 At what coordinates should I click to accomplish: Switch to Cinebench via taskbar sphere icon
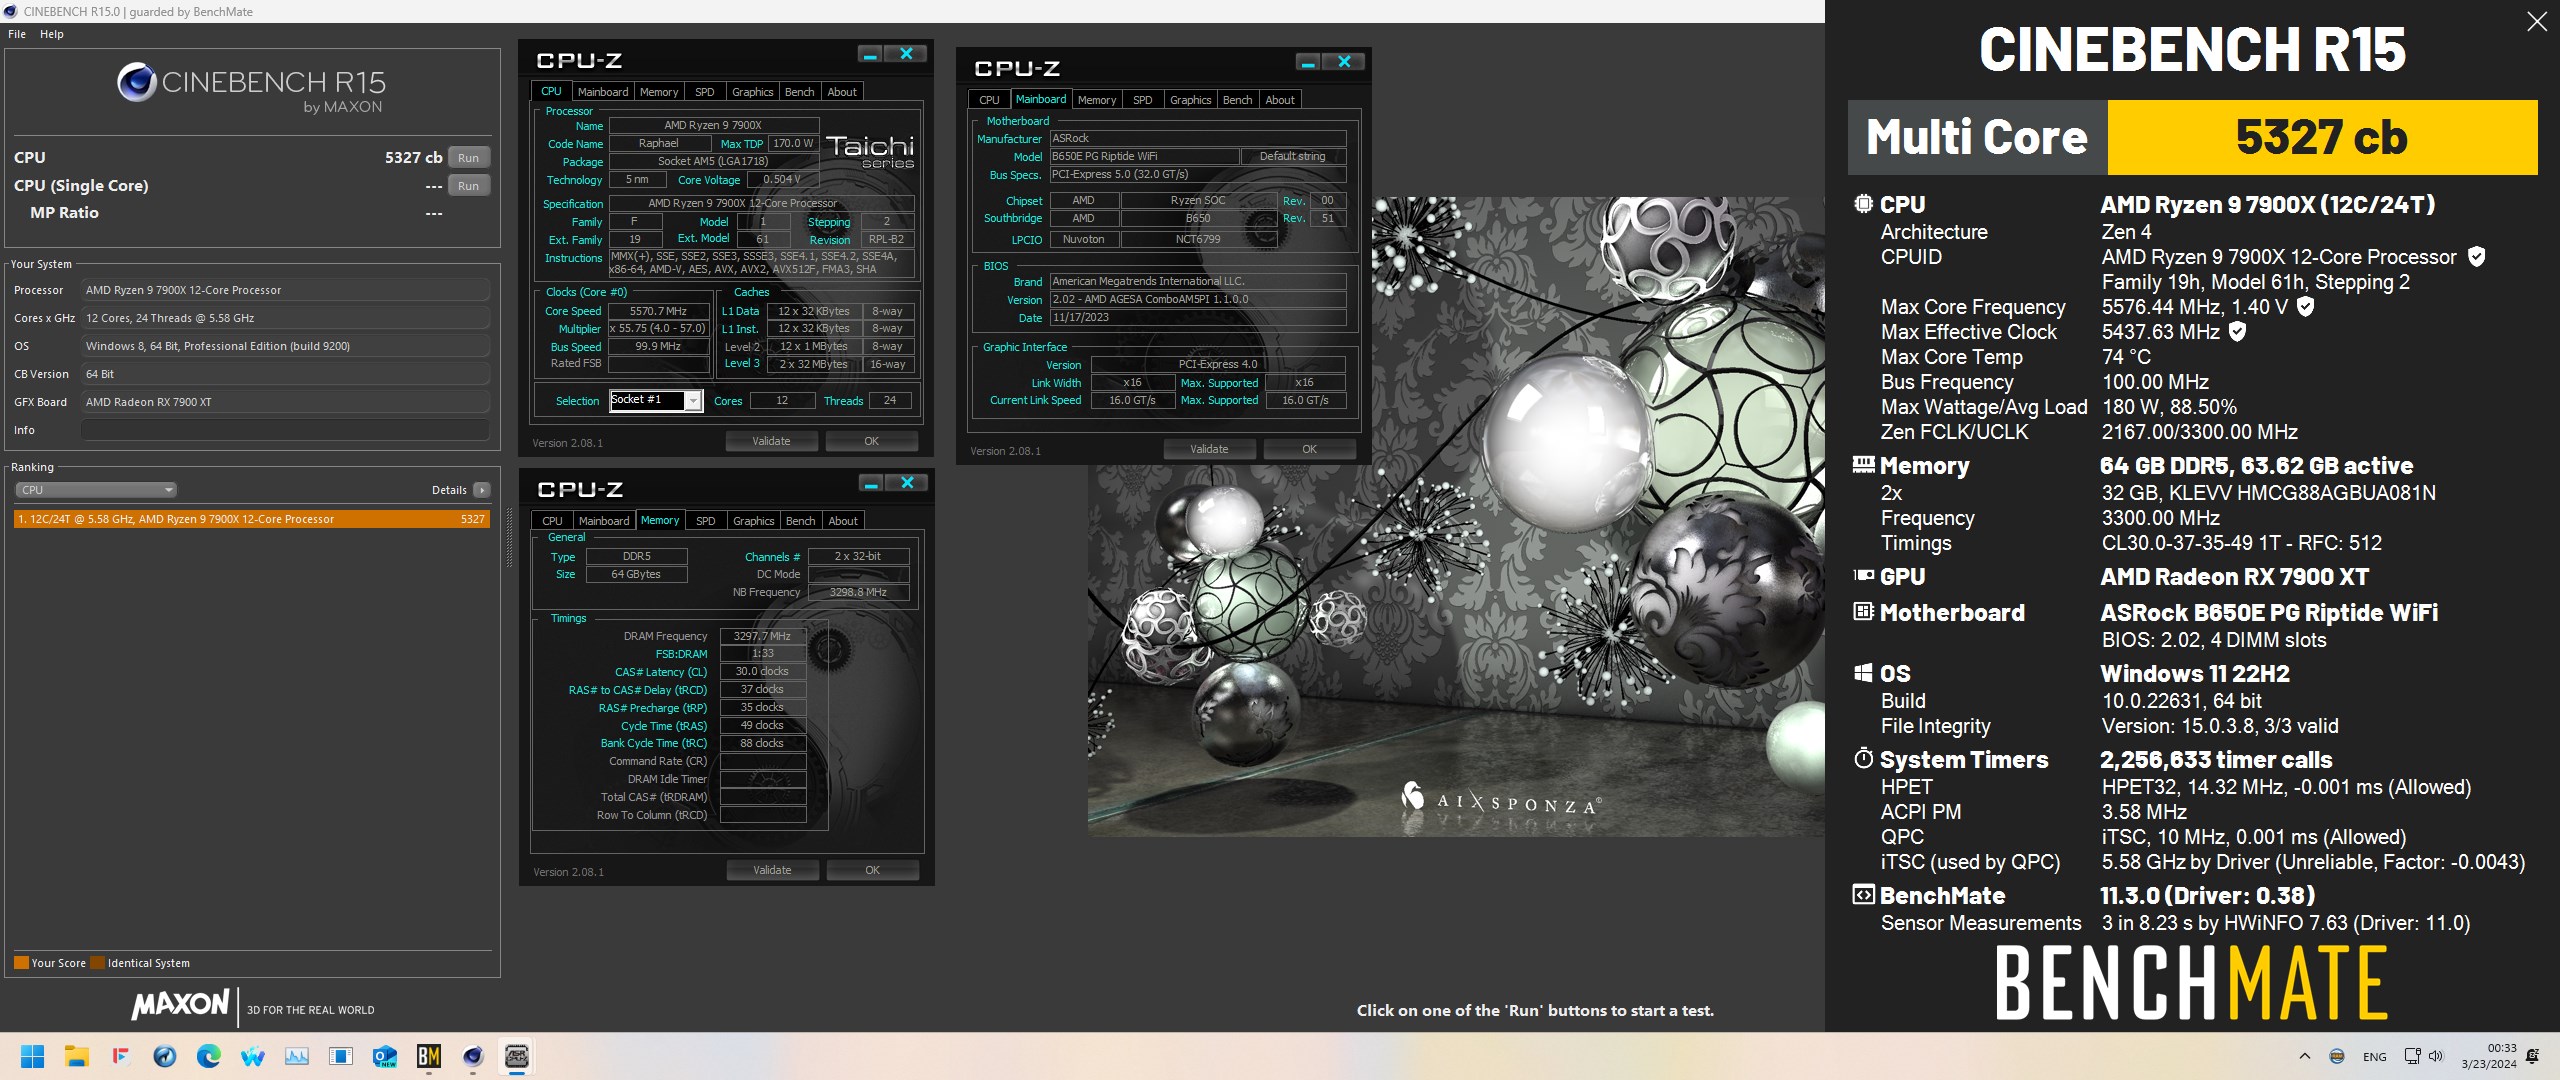[473, 1056]
